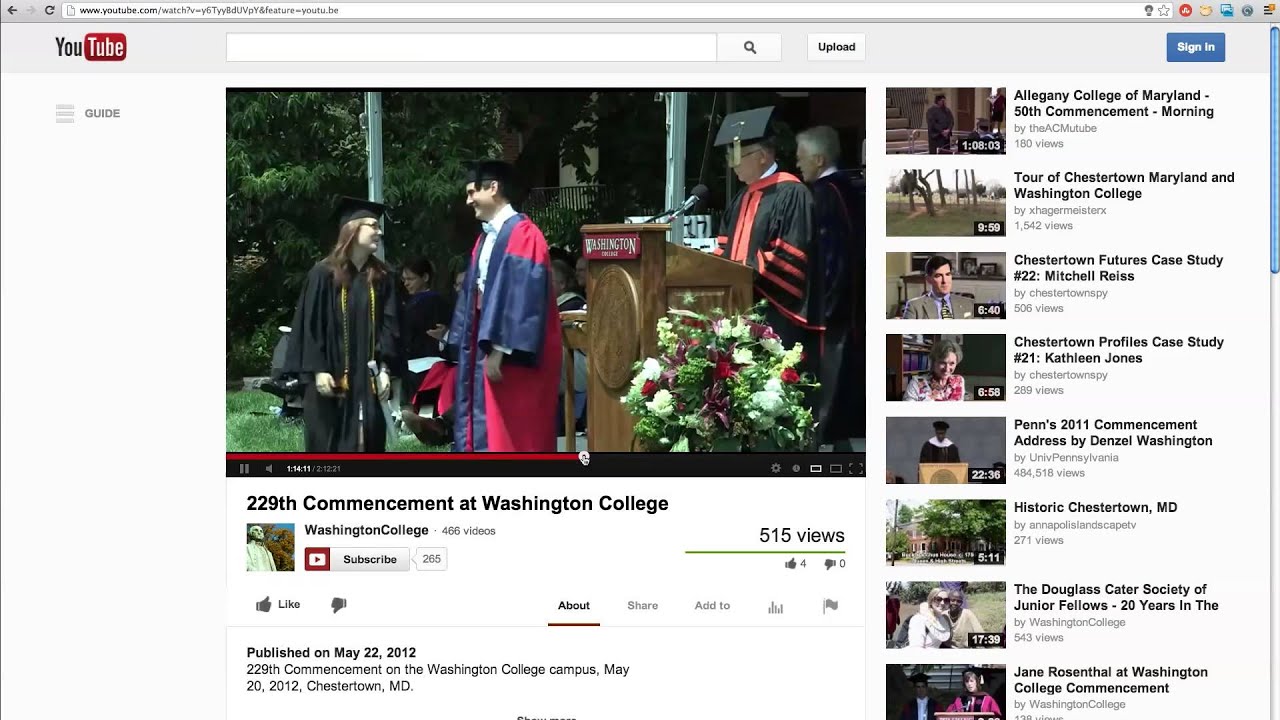Viewport: 1280px width, 720px height.
Task: Click the gray circular arrow extension icon
Action: tap(1247, 10)
